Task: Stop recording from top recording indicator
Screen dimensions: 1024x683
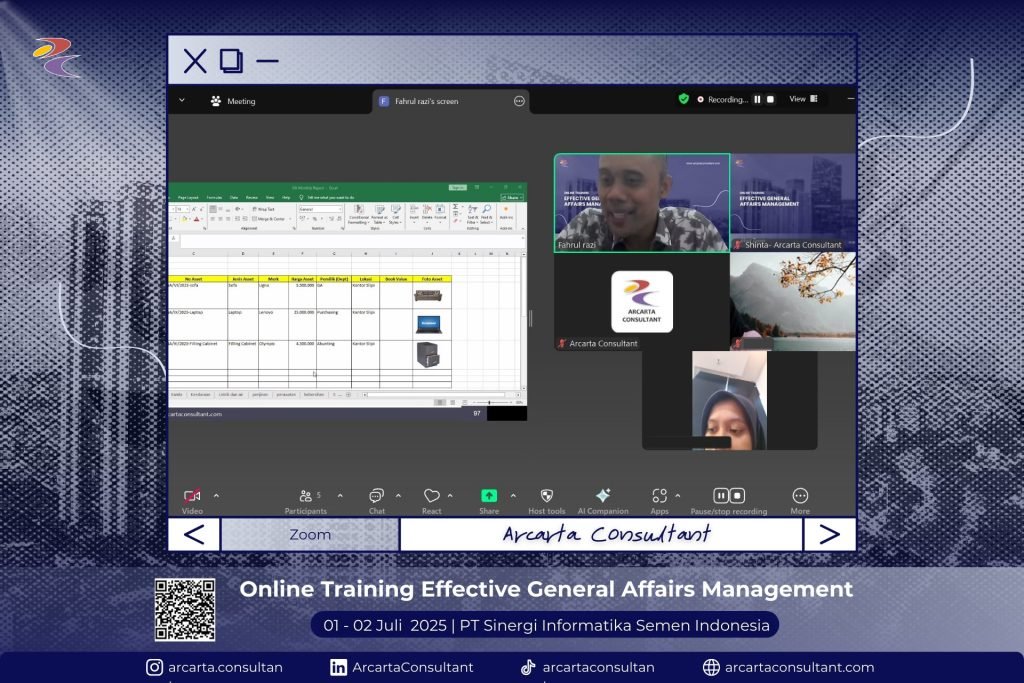Action: tap(770, 99)
